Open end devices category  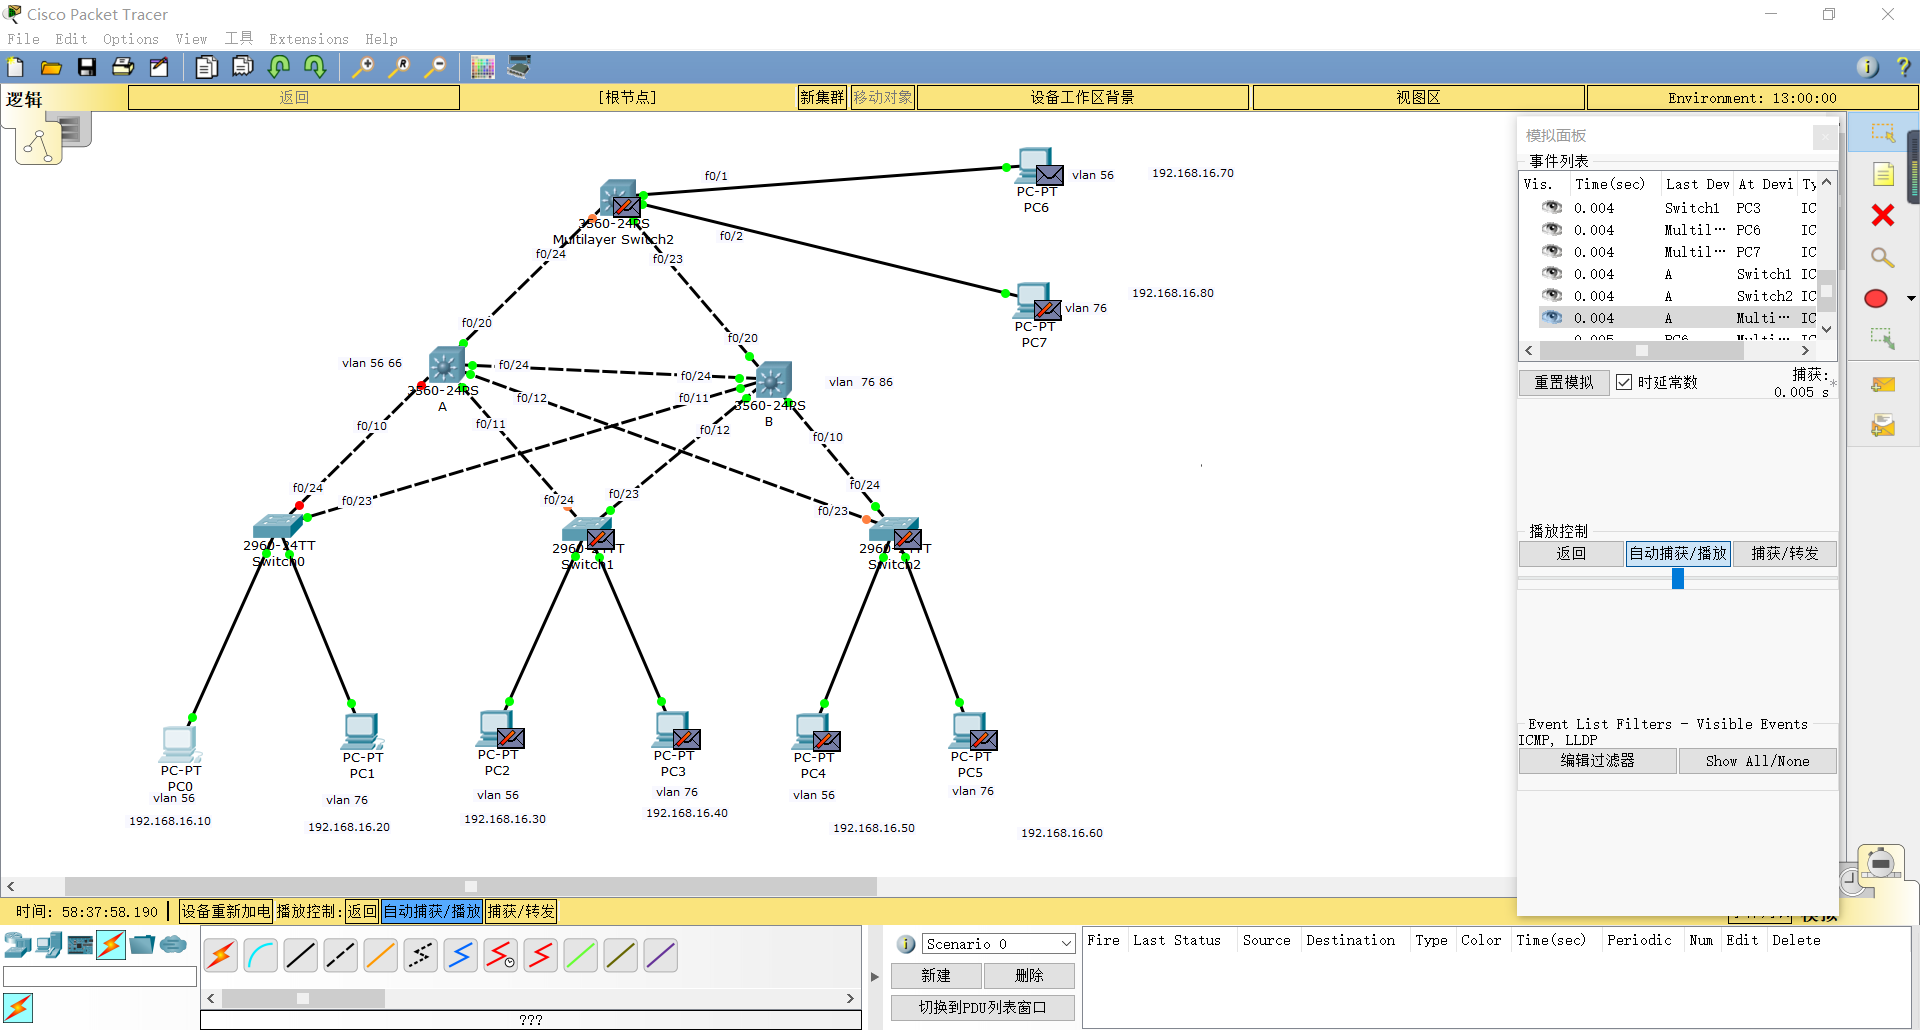[49, 945]
